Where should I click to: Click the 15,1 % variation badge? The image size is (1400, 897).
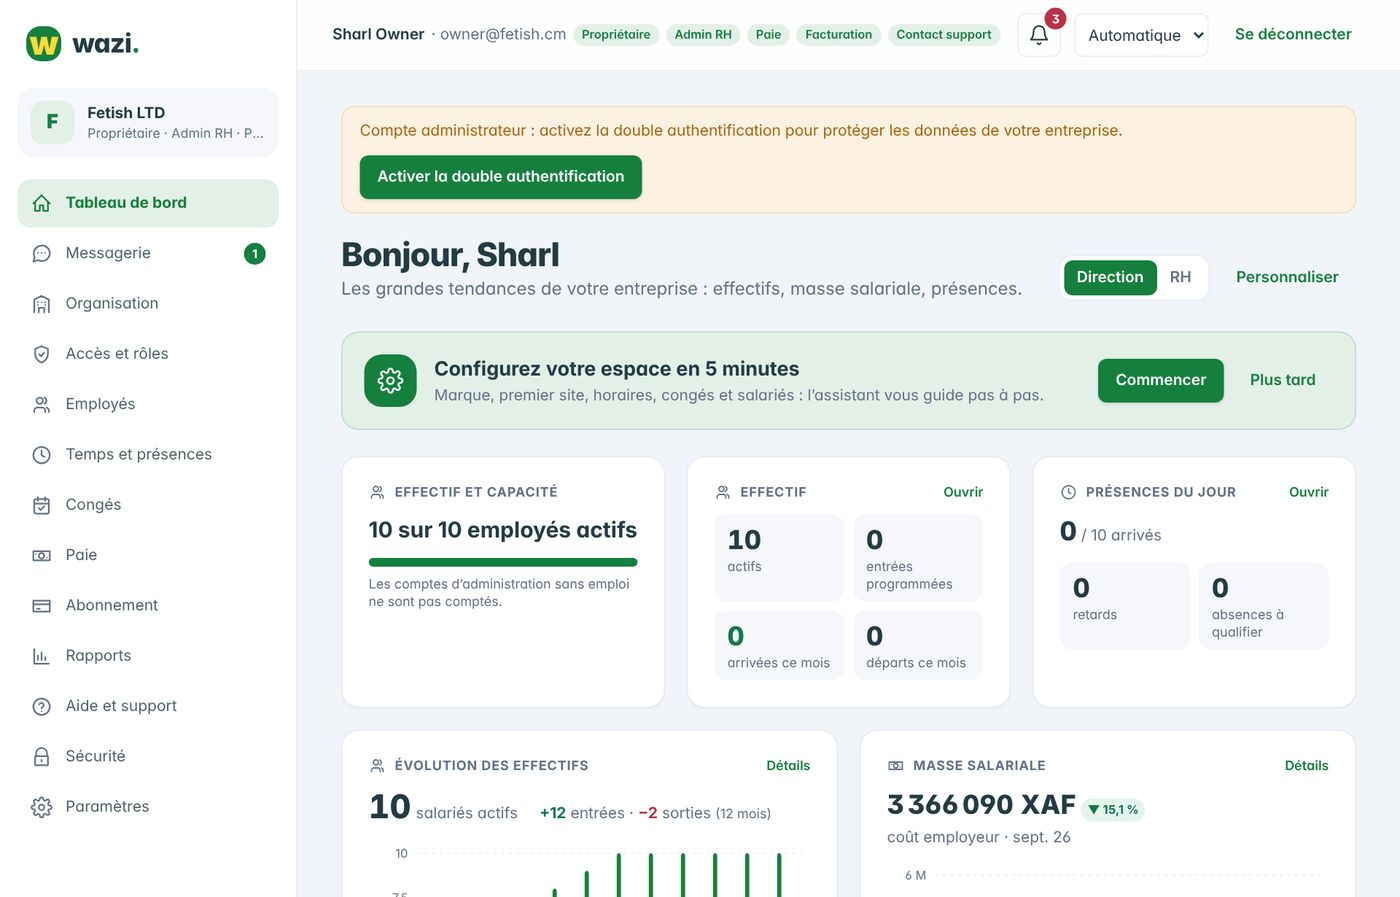[x=1113, y=810]
